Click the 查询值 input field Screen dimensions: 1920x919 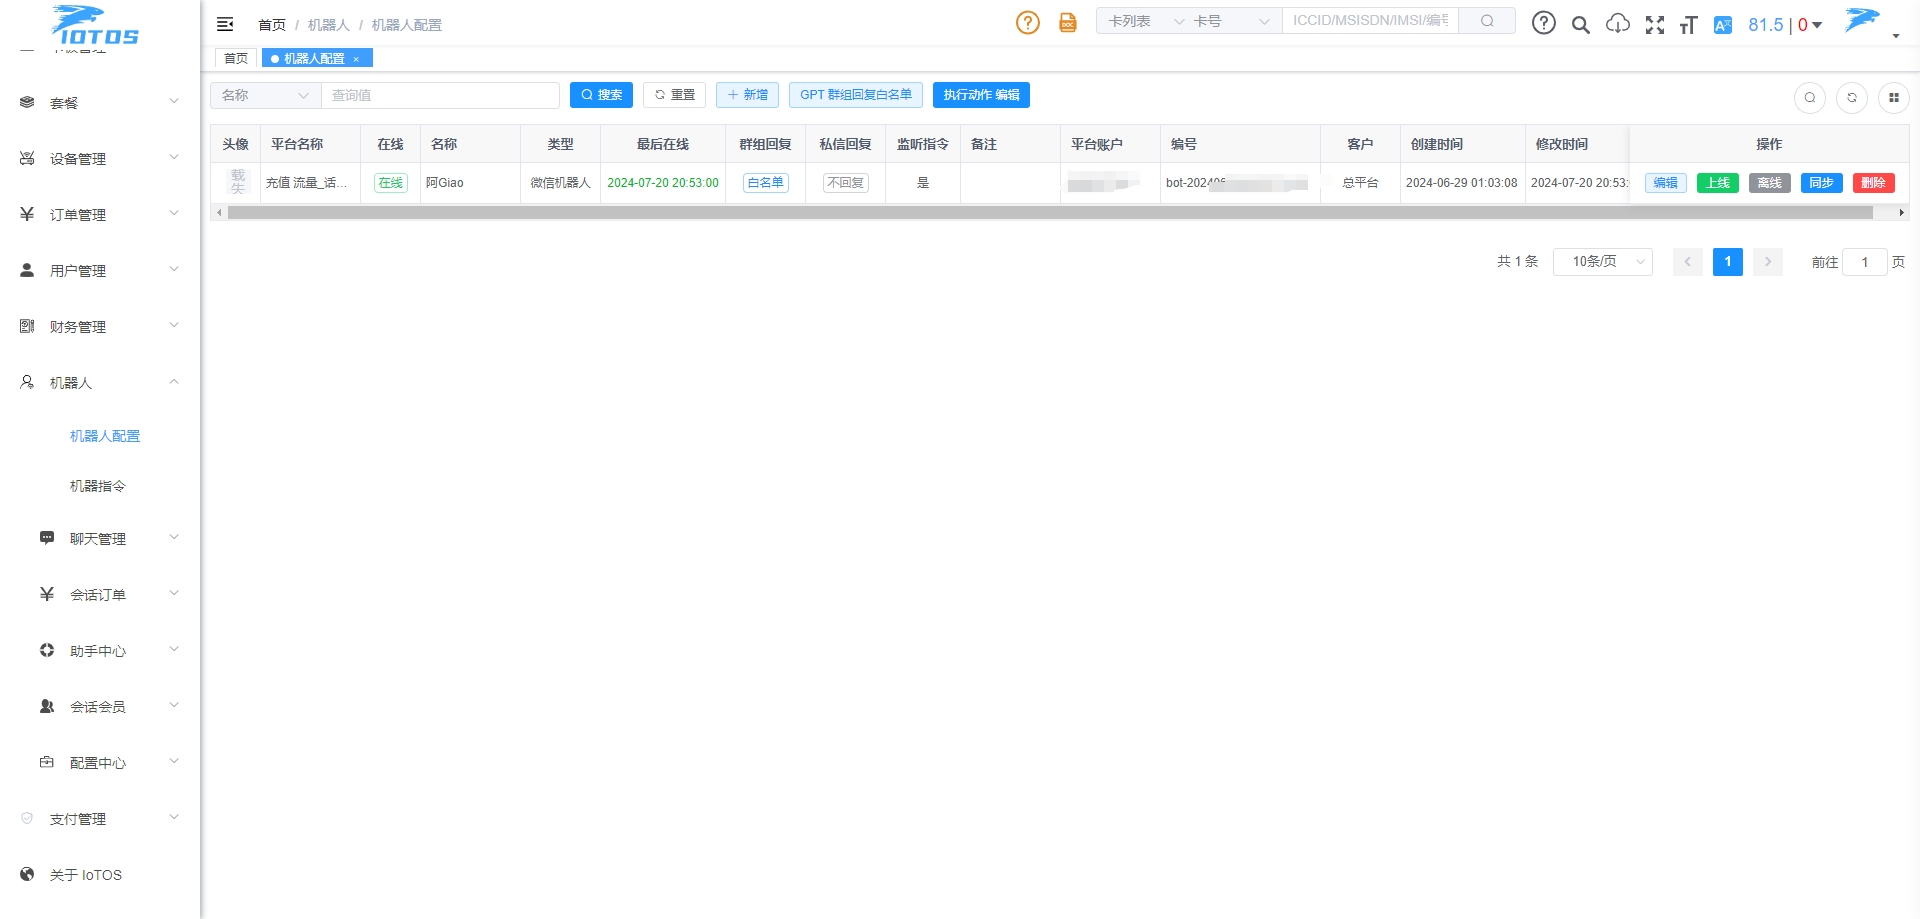point(440,95)
